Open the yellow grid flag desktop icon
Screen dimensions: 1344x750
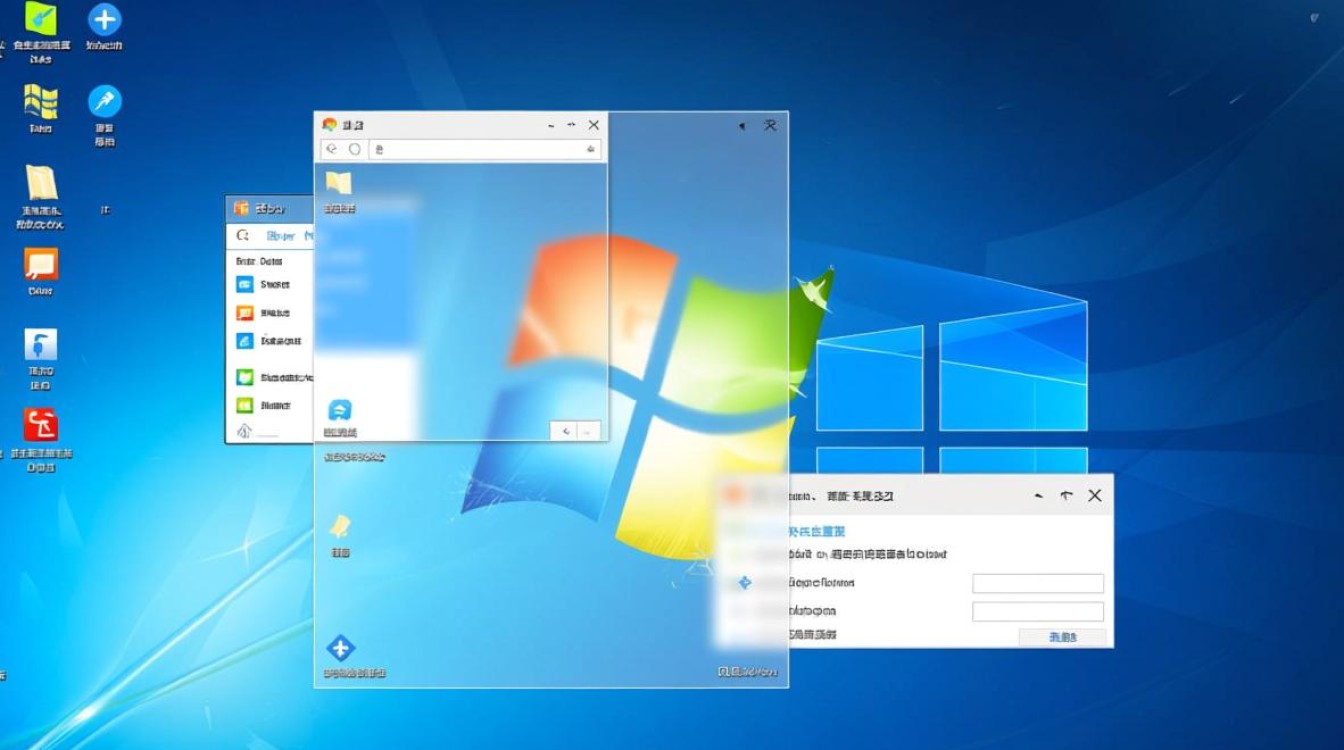41,101
